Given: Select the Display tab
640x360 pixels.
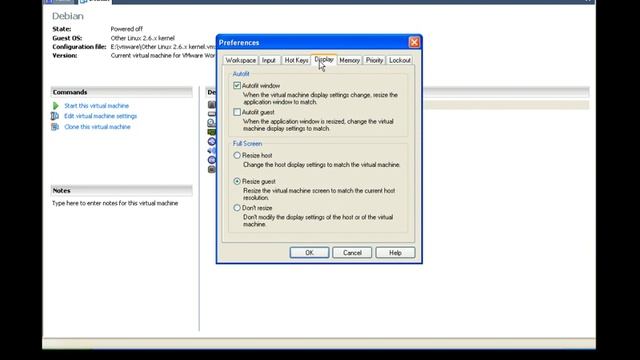Looking at the screenshot, I should click(324, 60).
